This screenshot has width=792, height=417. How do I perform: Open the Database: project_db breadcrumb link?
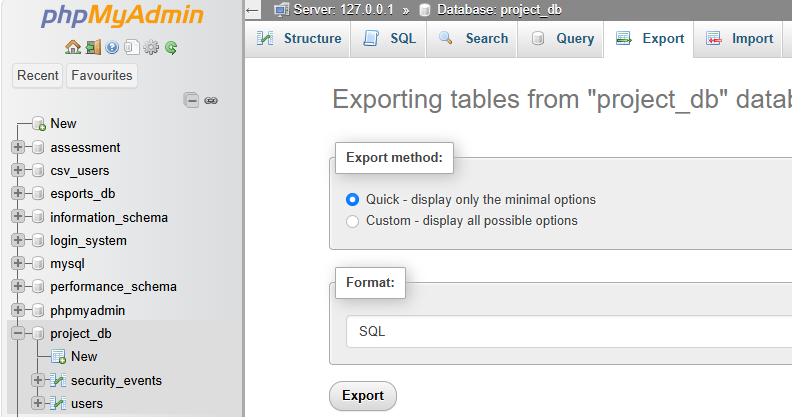tap(499, 10)
